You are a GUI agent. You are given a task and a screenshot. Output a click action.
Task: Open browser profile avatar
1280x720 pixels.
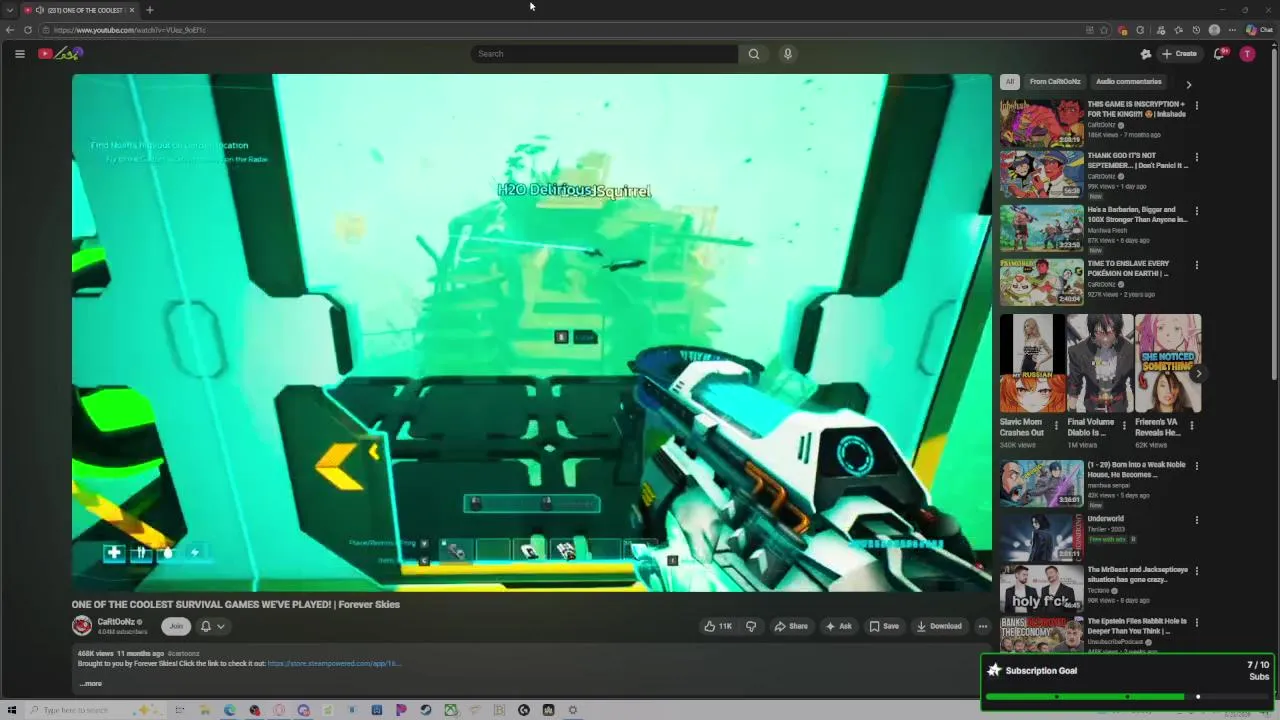1214,30
